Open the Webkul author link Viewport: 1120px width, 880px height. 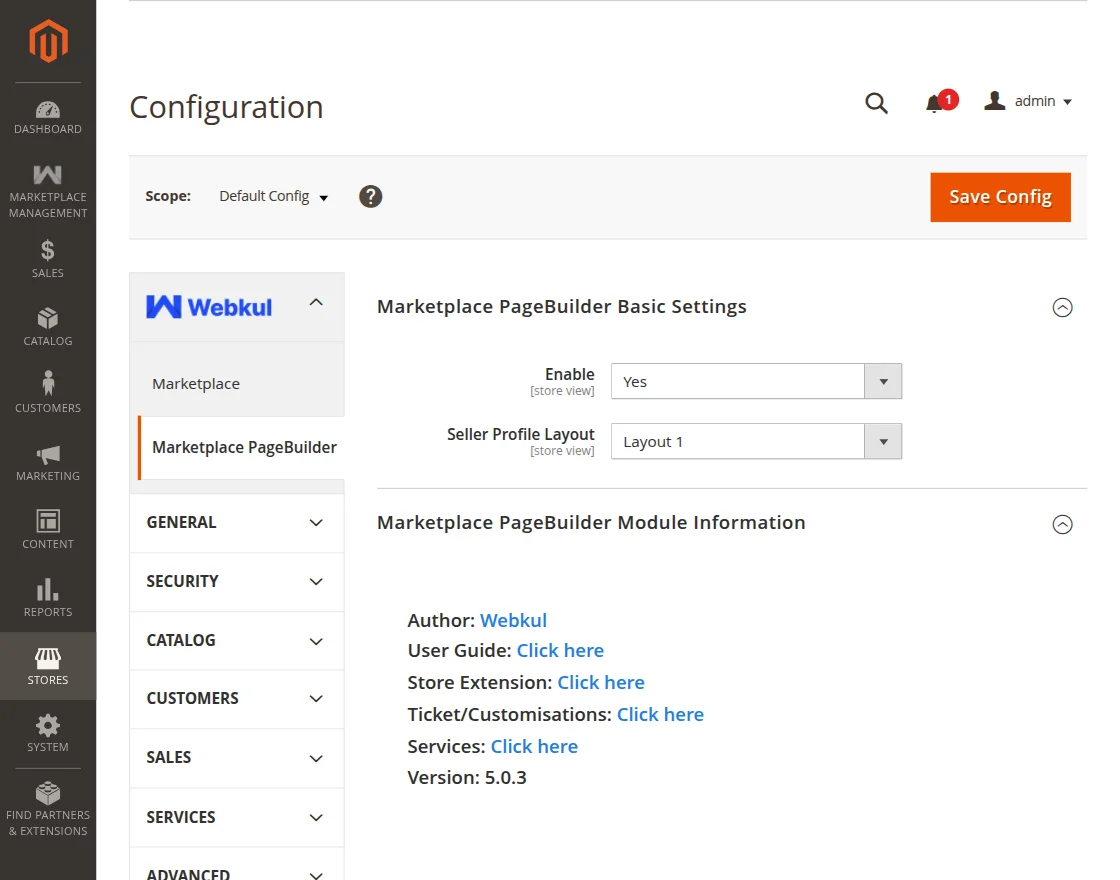click(x=513, y=620)
